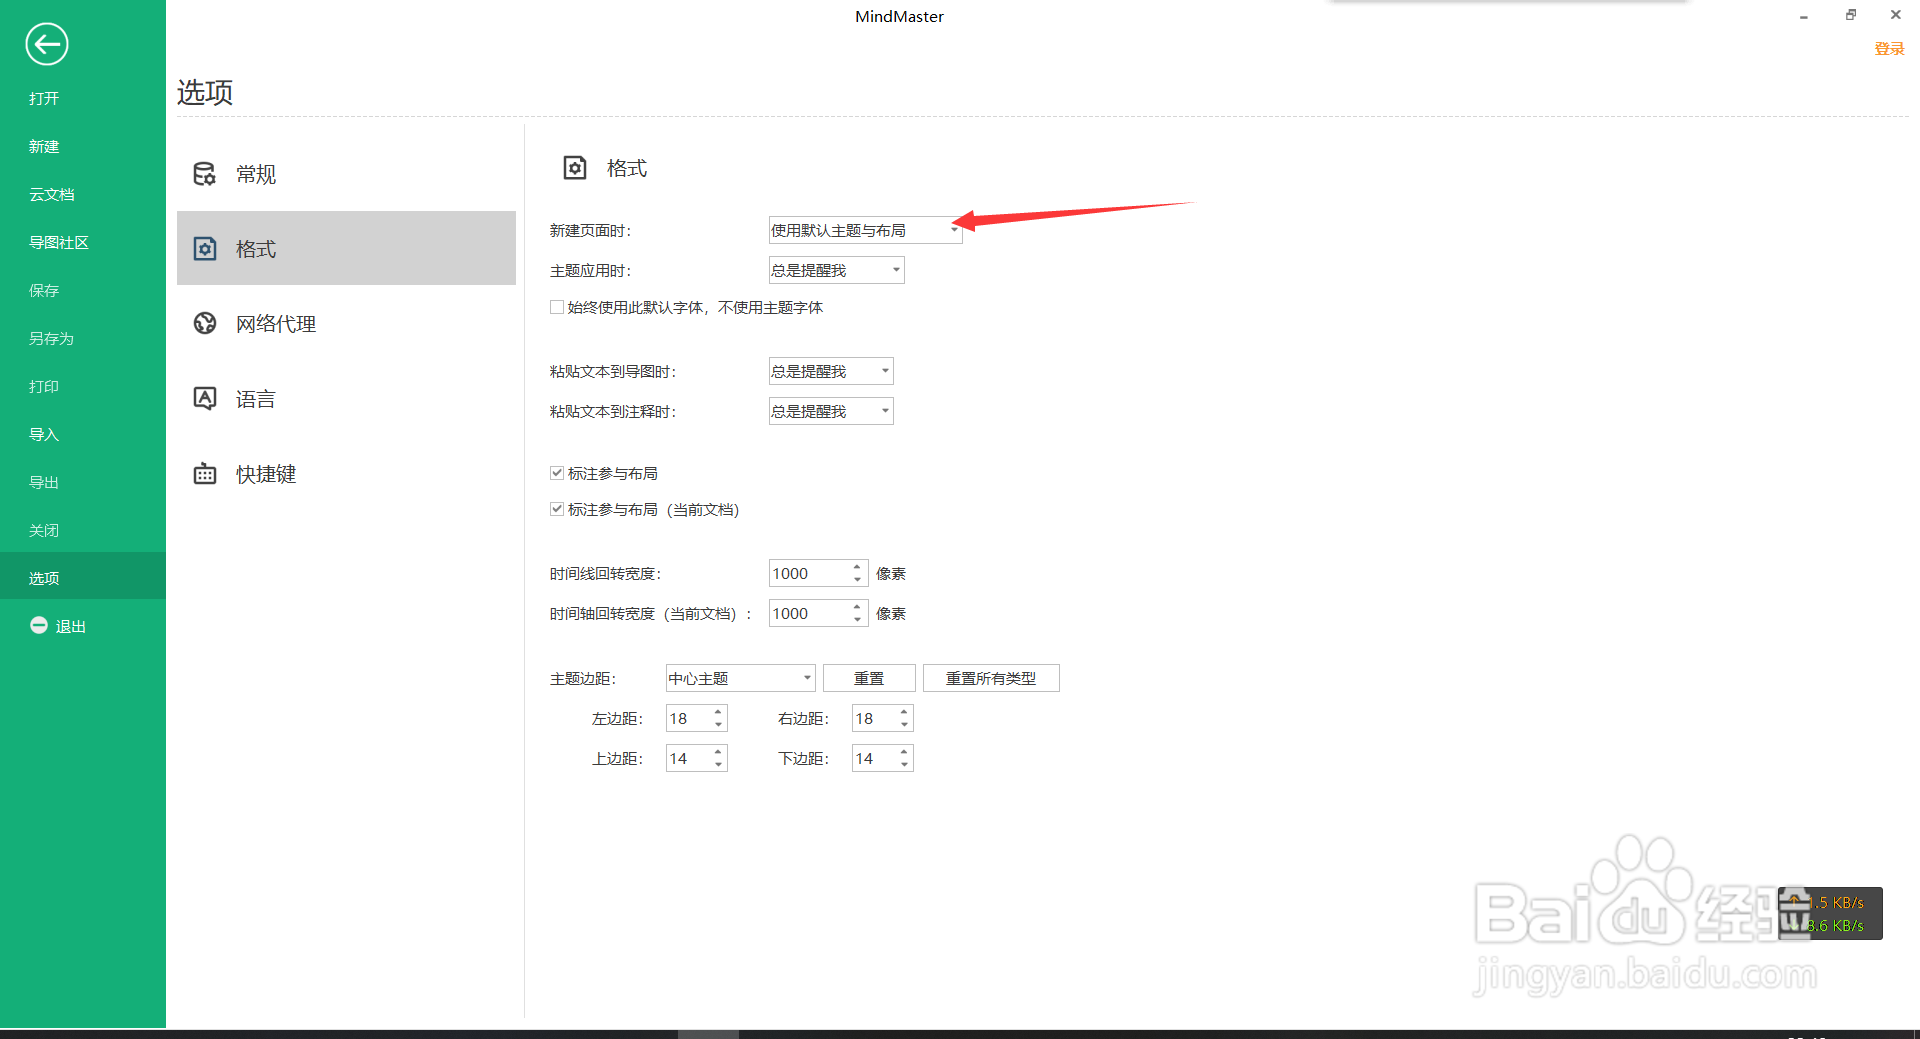Screen dimensions: 1920x1039
Task: Select 导入 in the left menu
Action: [x=44, y=434]
